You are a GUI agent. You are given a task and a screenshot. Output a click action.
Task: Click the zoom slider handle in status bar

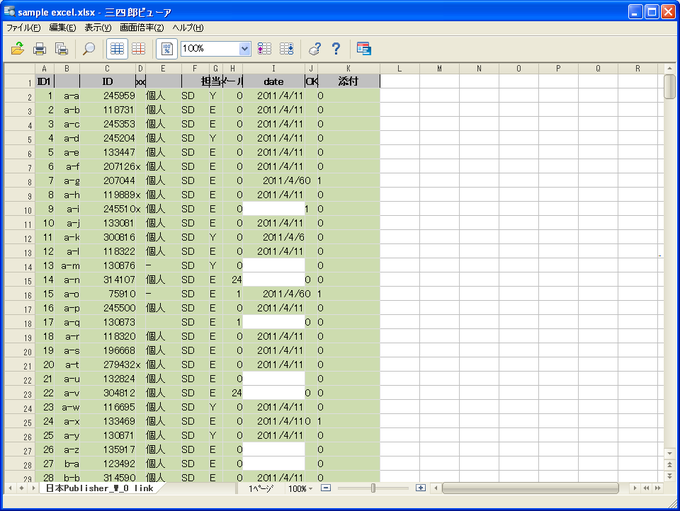pos(373,488)
